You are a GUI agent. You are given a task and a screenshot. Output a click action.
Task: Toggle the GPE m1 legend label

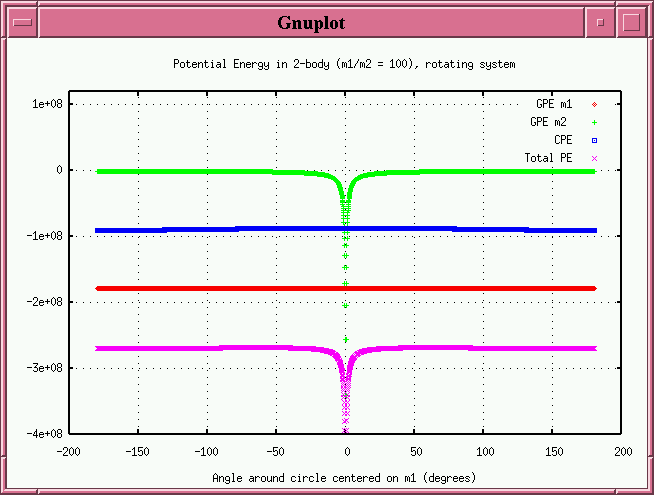coord(554,104)
